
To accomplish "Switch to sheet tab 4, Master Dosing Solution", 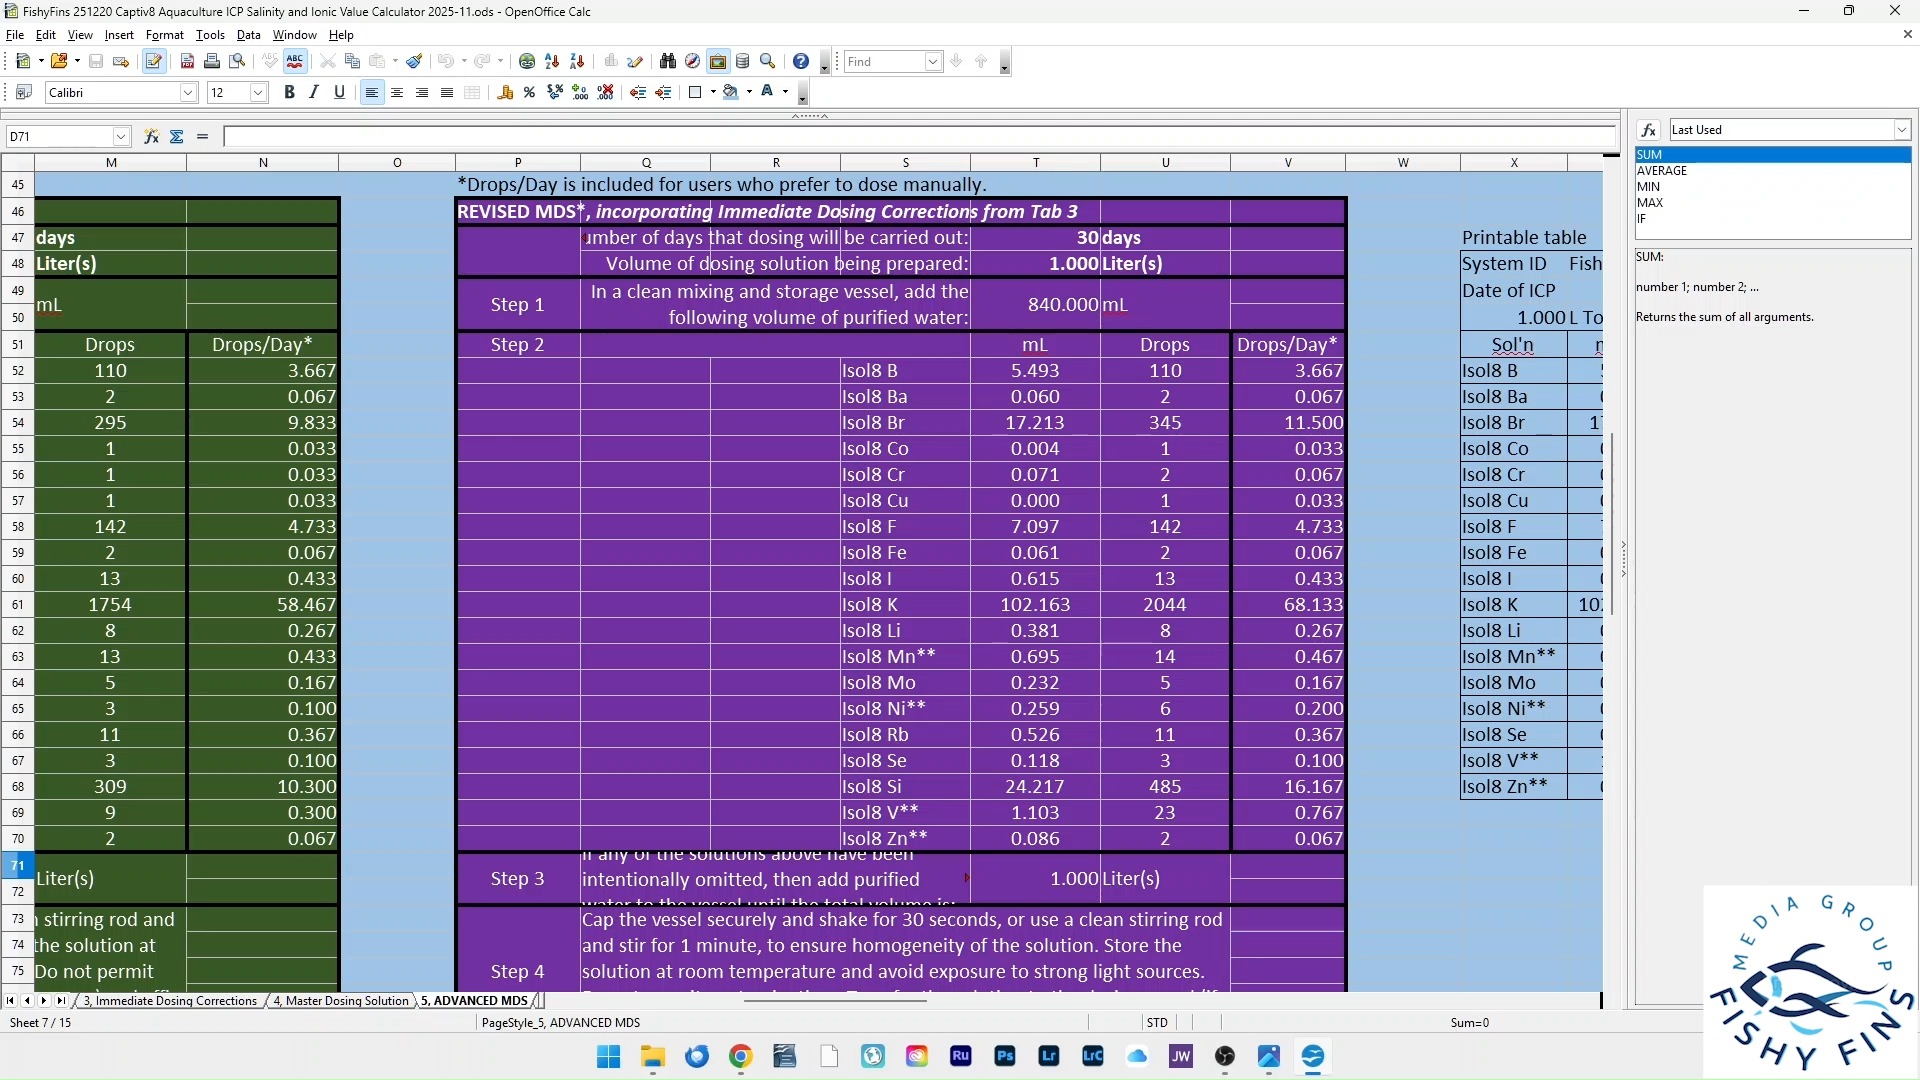I will [x=341, y=1000].
